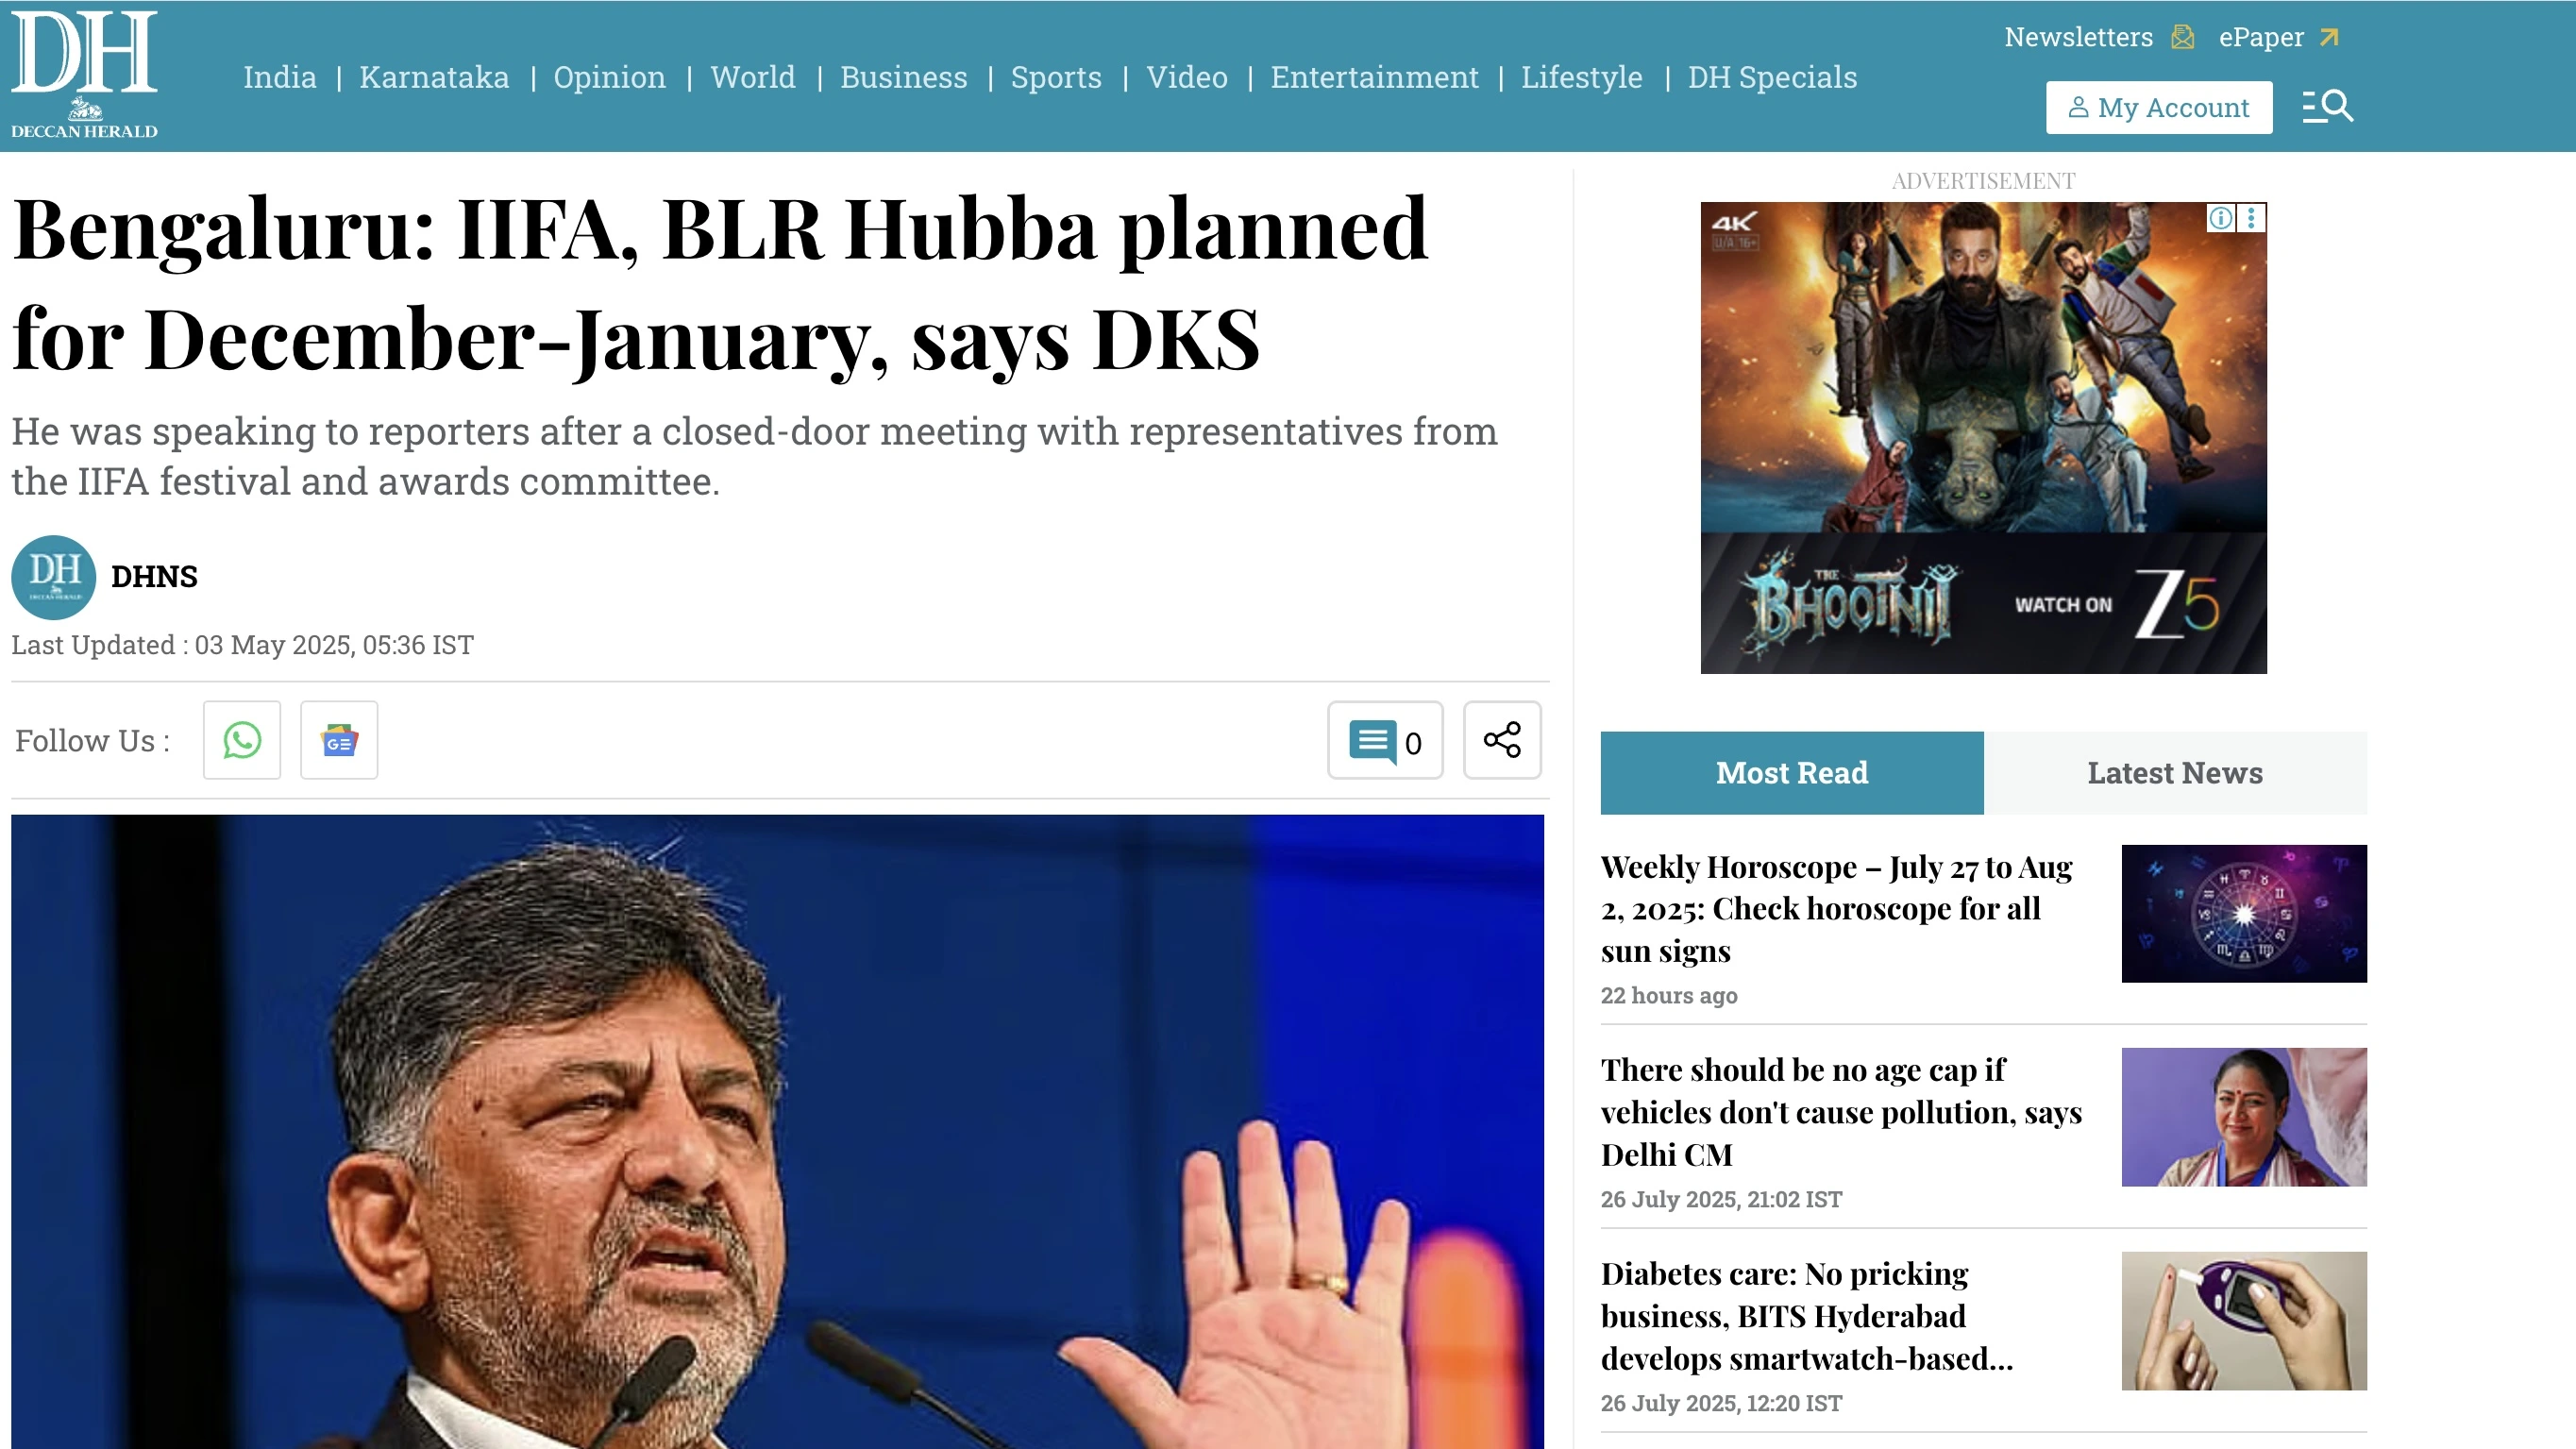Image resolution: width=2576 pixels, height=1449 pixels.
Task: Open the Weekly Horoscope article headline
Action: pyautogui.click(x=1837, y=908)
